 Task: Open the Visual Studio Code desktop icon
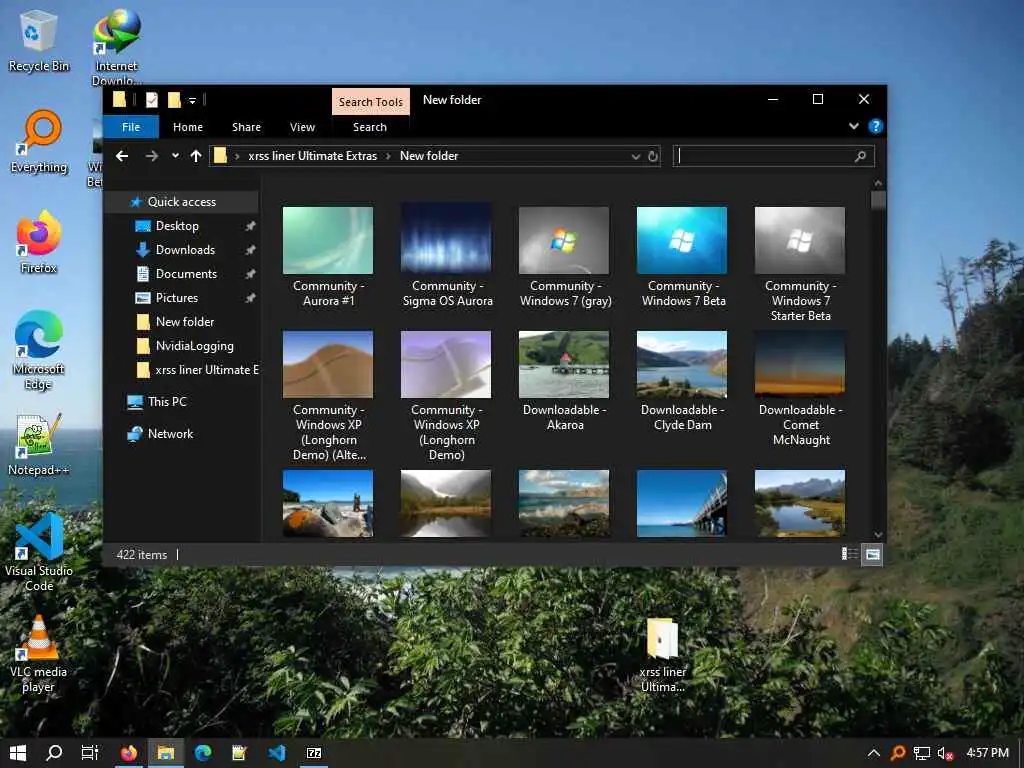39,552
